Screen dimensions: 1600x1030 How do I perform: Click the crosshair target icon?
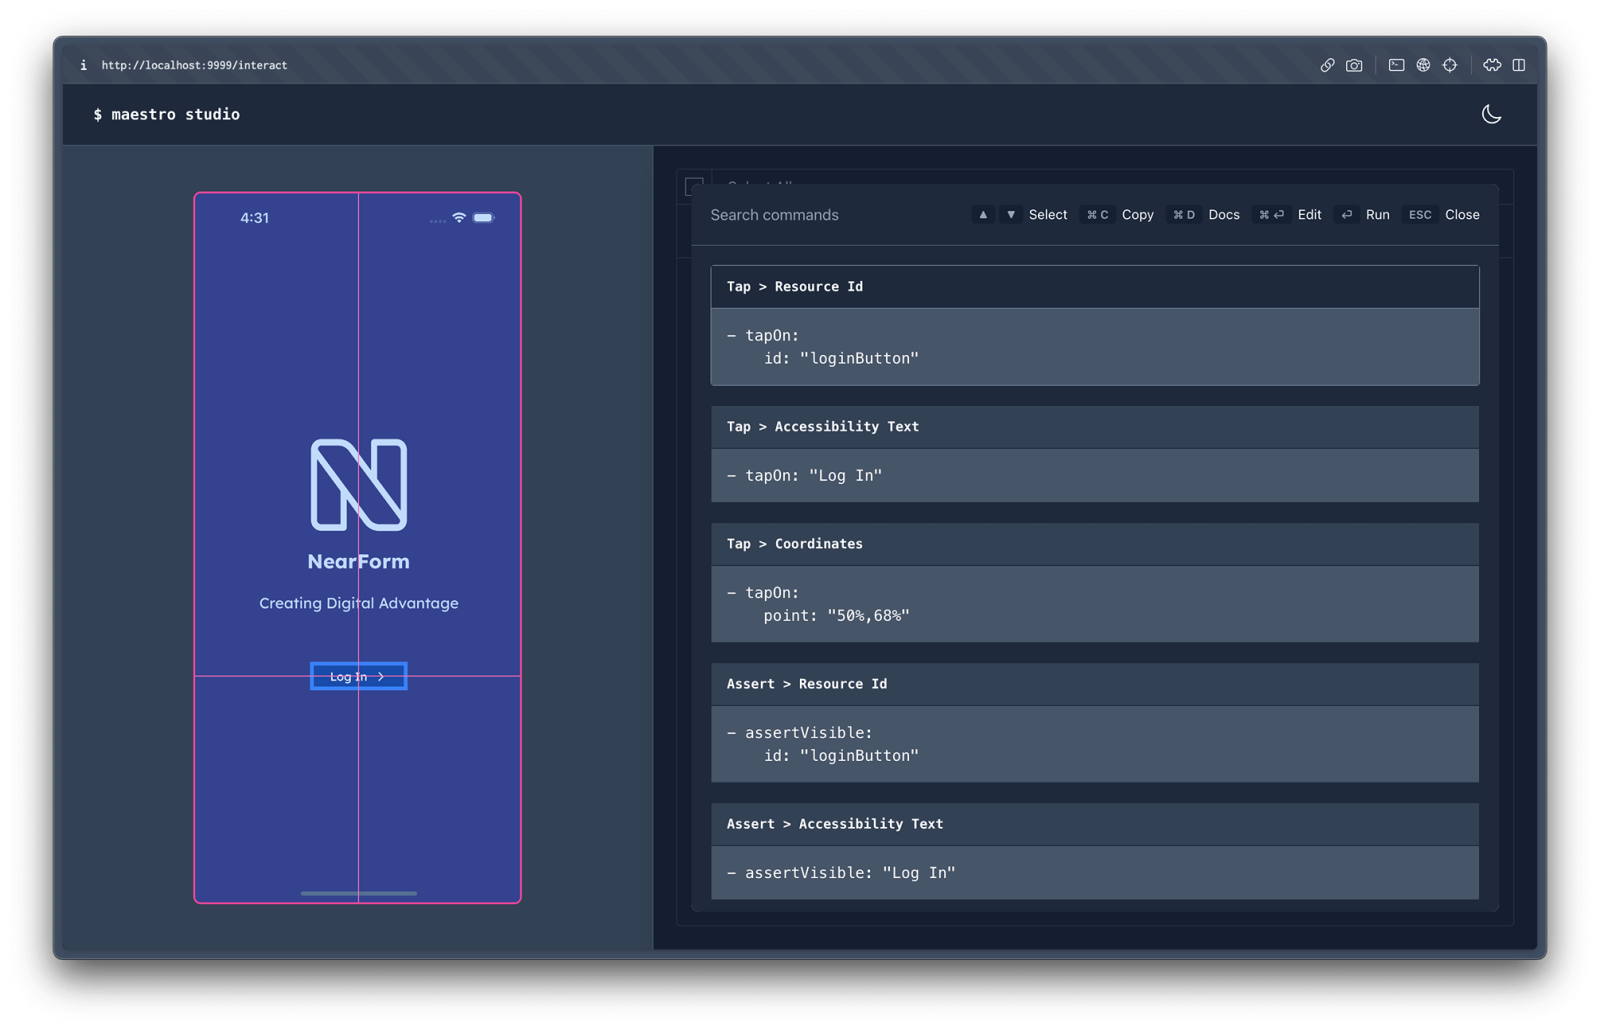tap(1450, 65)
